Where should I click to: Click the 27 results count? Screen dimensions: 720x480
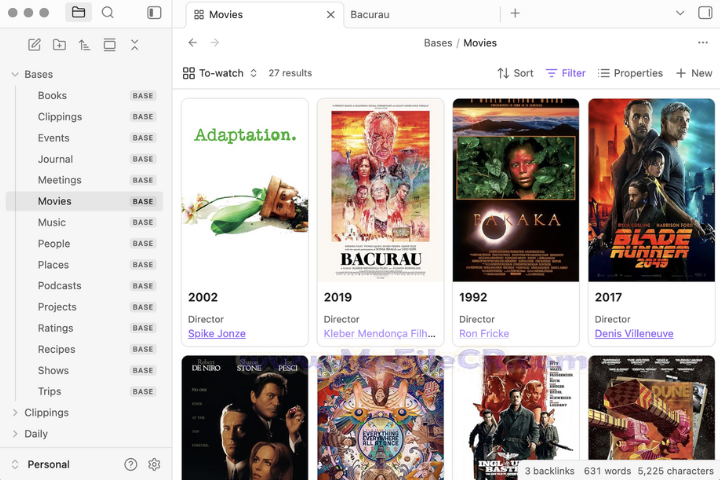pos(290,73)
